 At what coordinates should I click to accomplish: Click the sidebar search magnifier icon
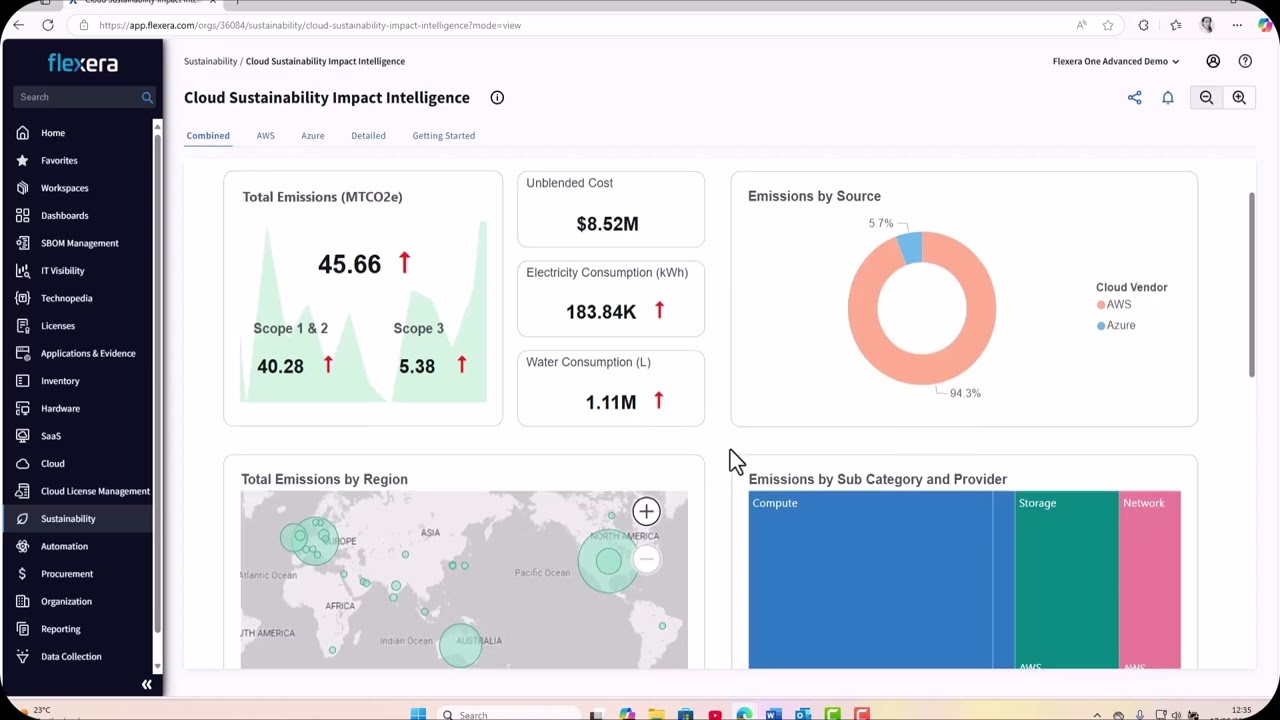[147, 97]
